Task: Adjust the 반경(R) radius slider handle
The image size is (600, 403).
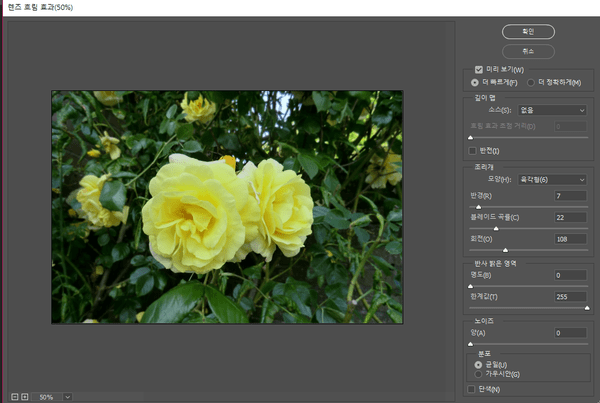Action: [478, 207]
